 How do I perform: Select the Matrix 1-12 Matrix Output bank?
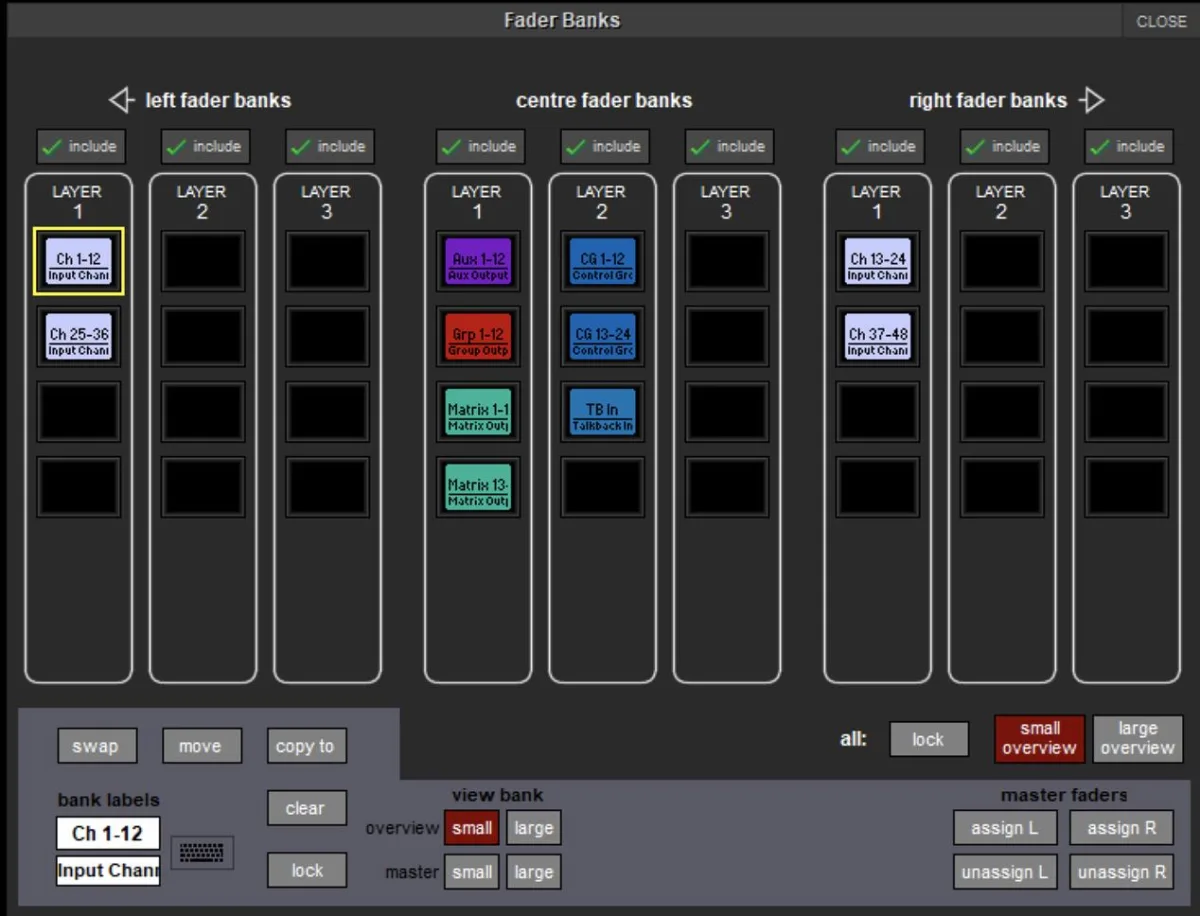click(x=478, y=412)
